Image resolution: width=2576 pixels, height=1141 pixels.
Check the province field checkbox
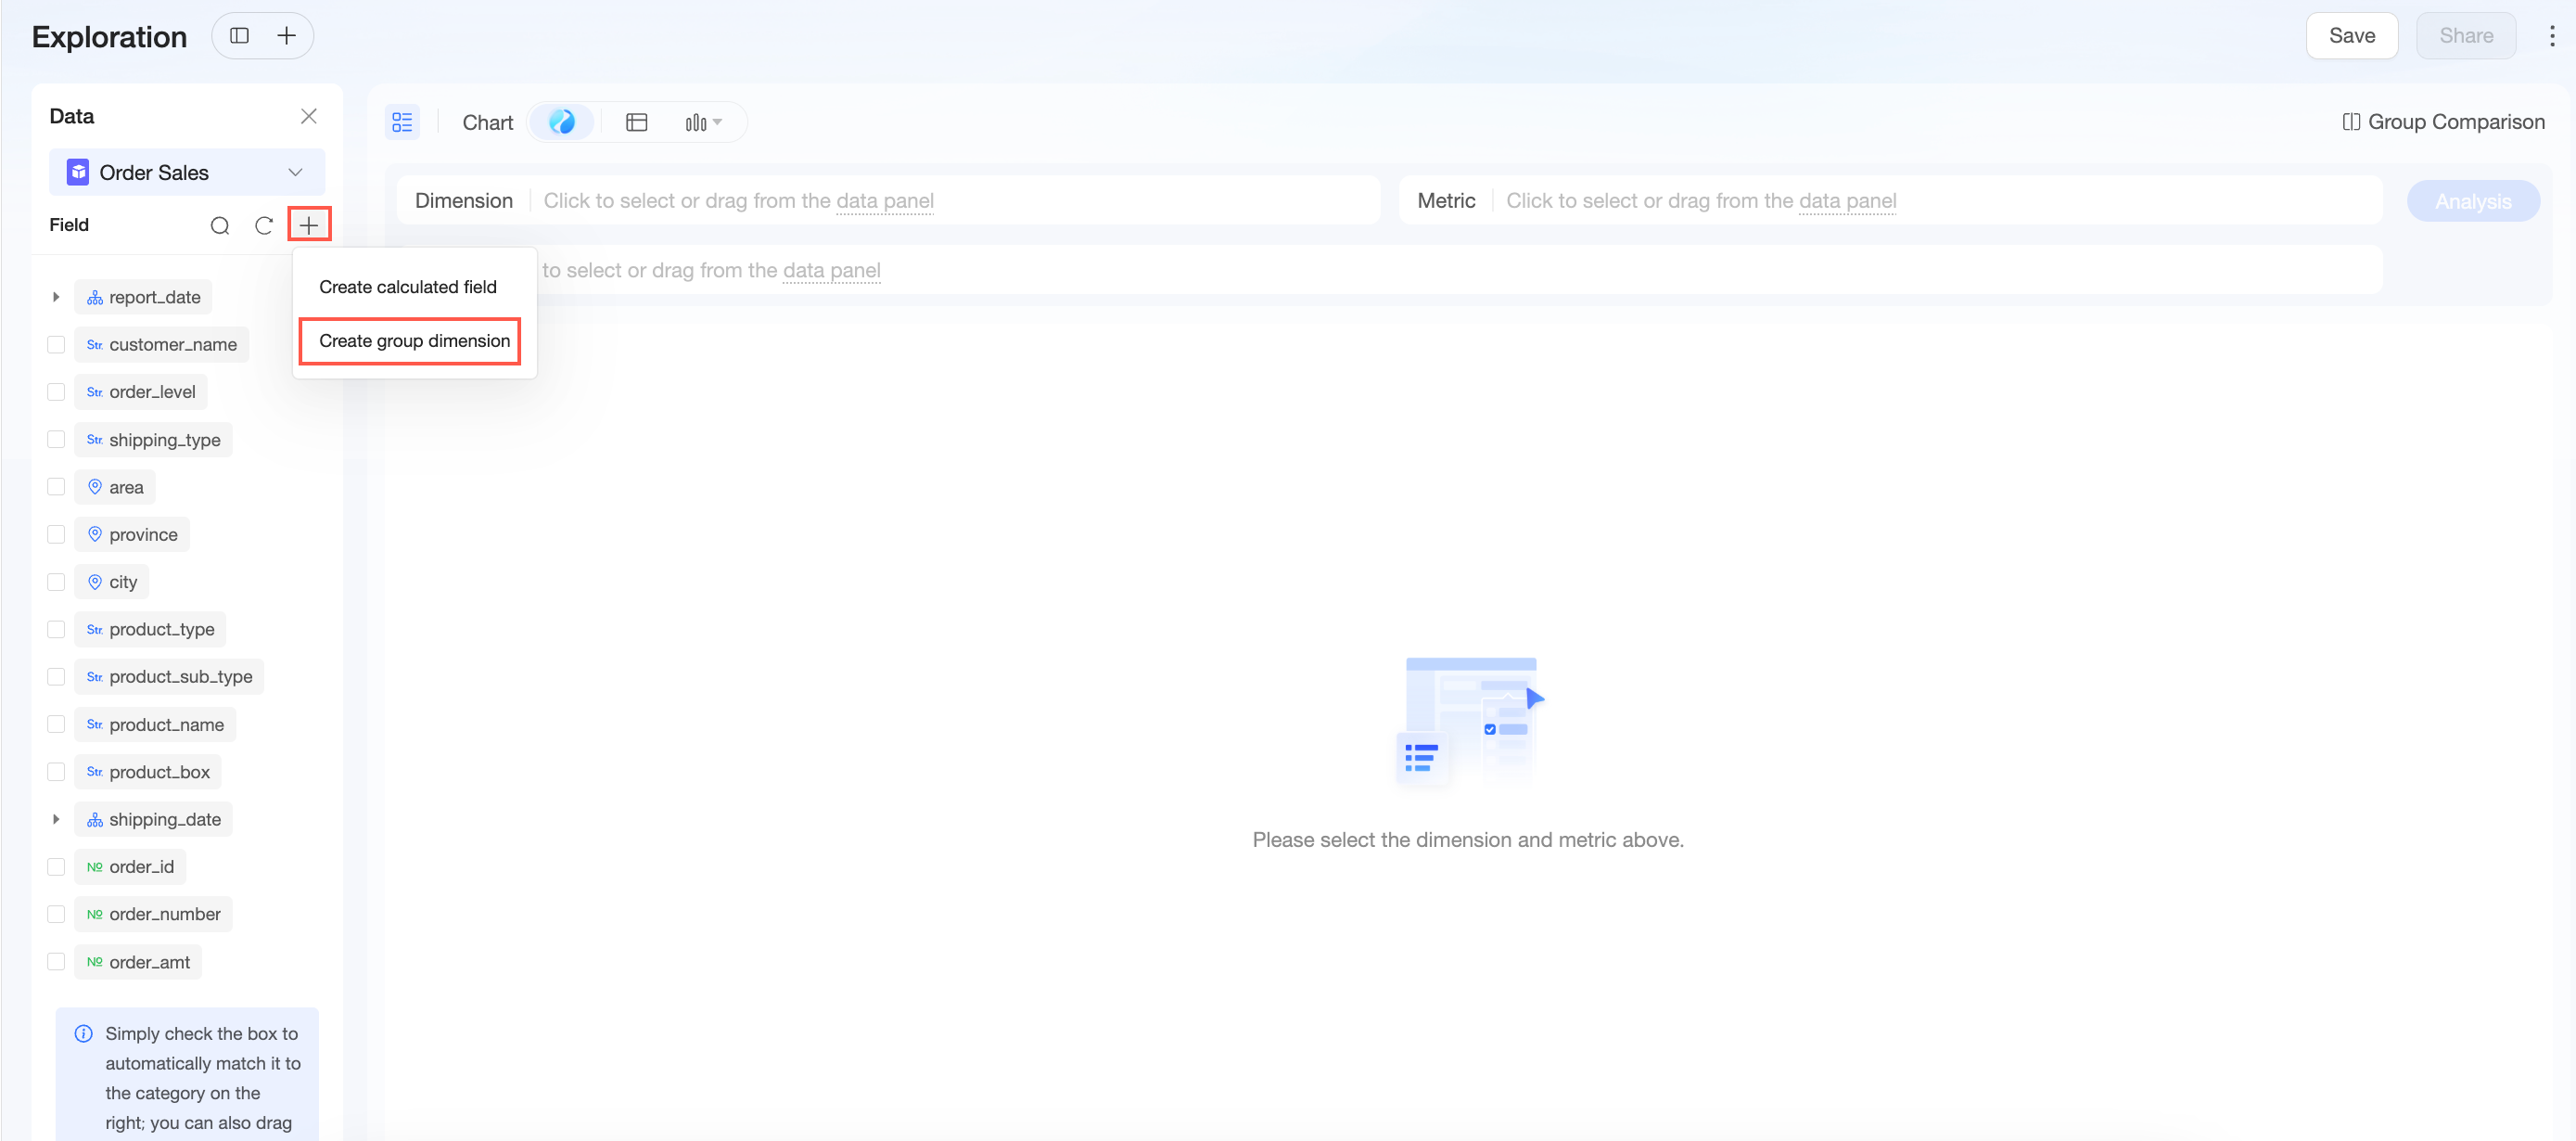(x=57, y=535)
